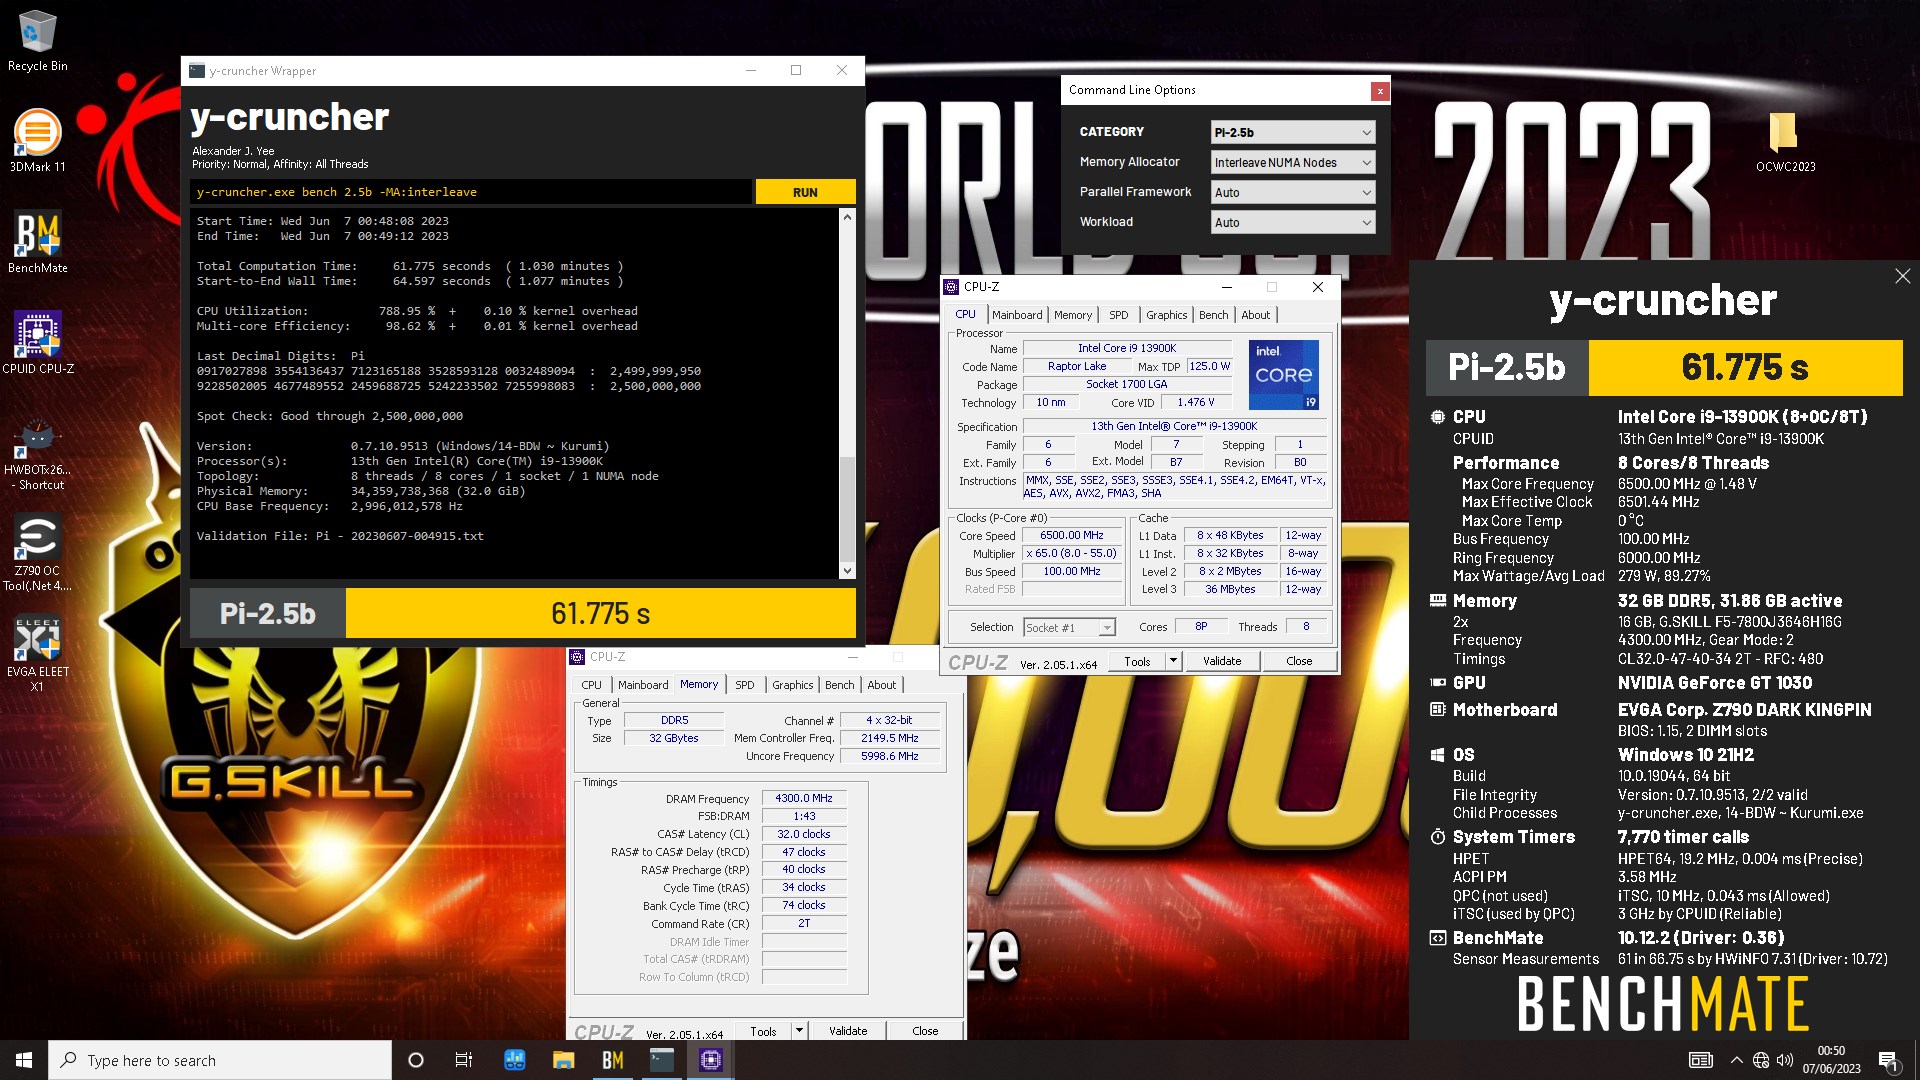
Task: Select Memory tab in front CPU-Z window
Action: 1073,315
